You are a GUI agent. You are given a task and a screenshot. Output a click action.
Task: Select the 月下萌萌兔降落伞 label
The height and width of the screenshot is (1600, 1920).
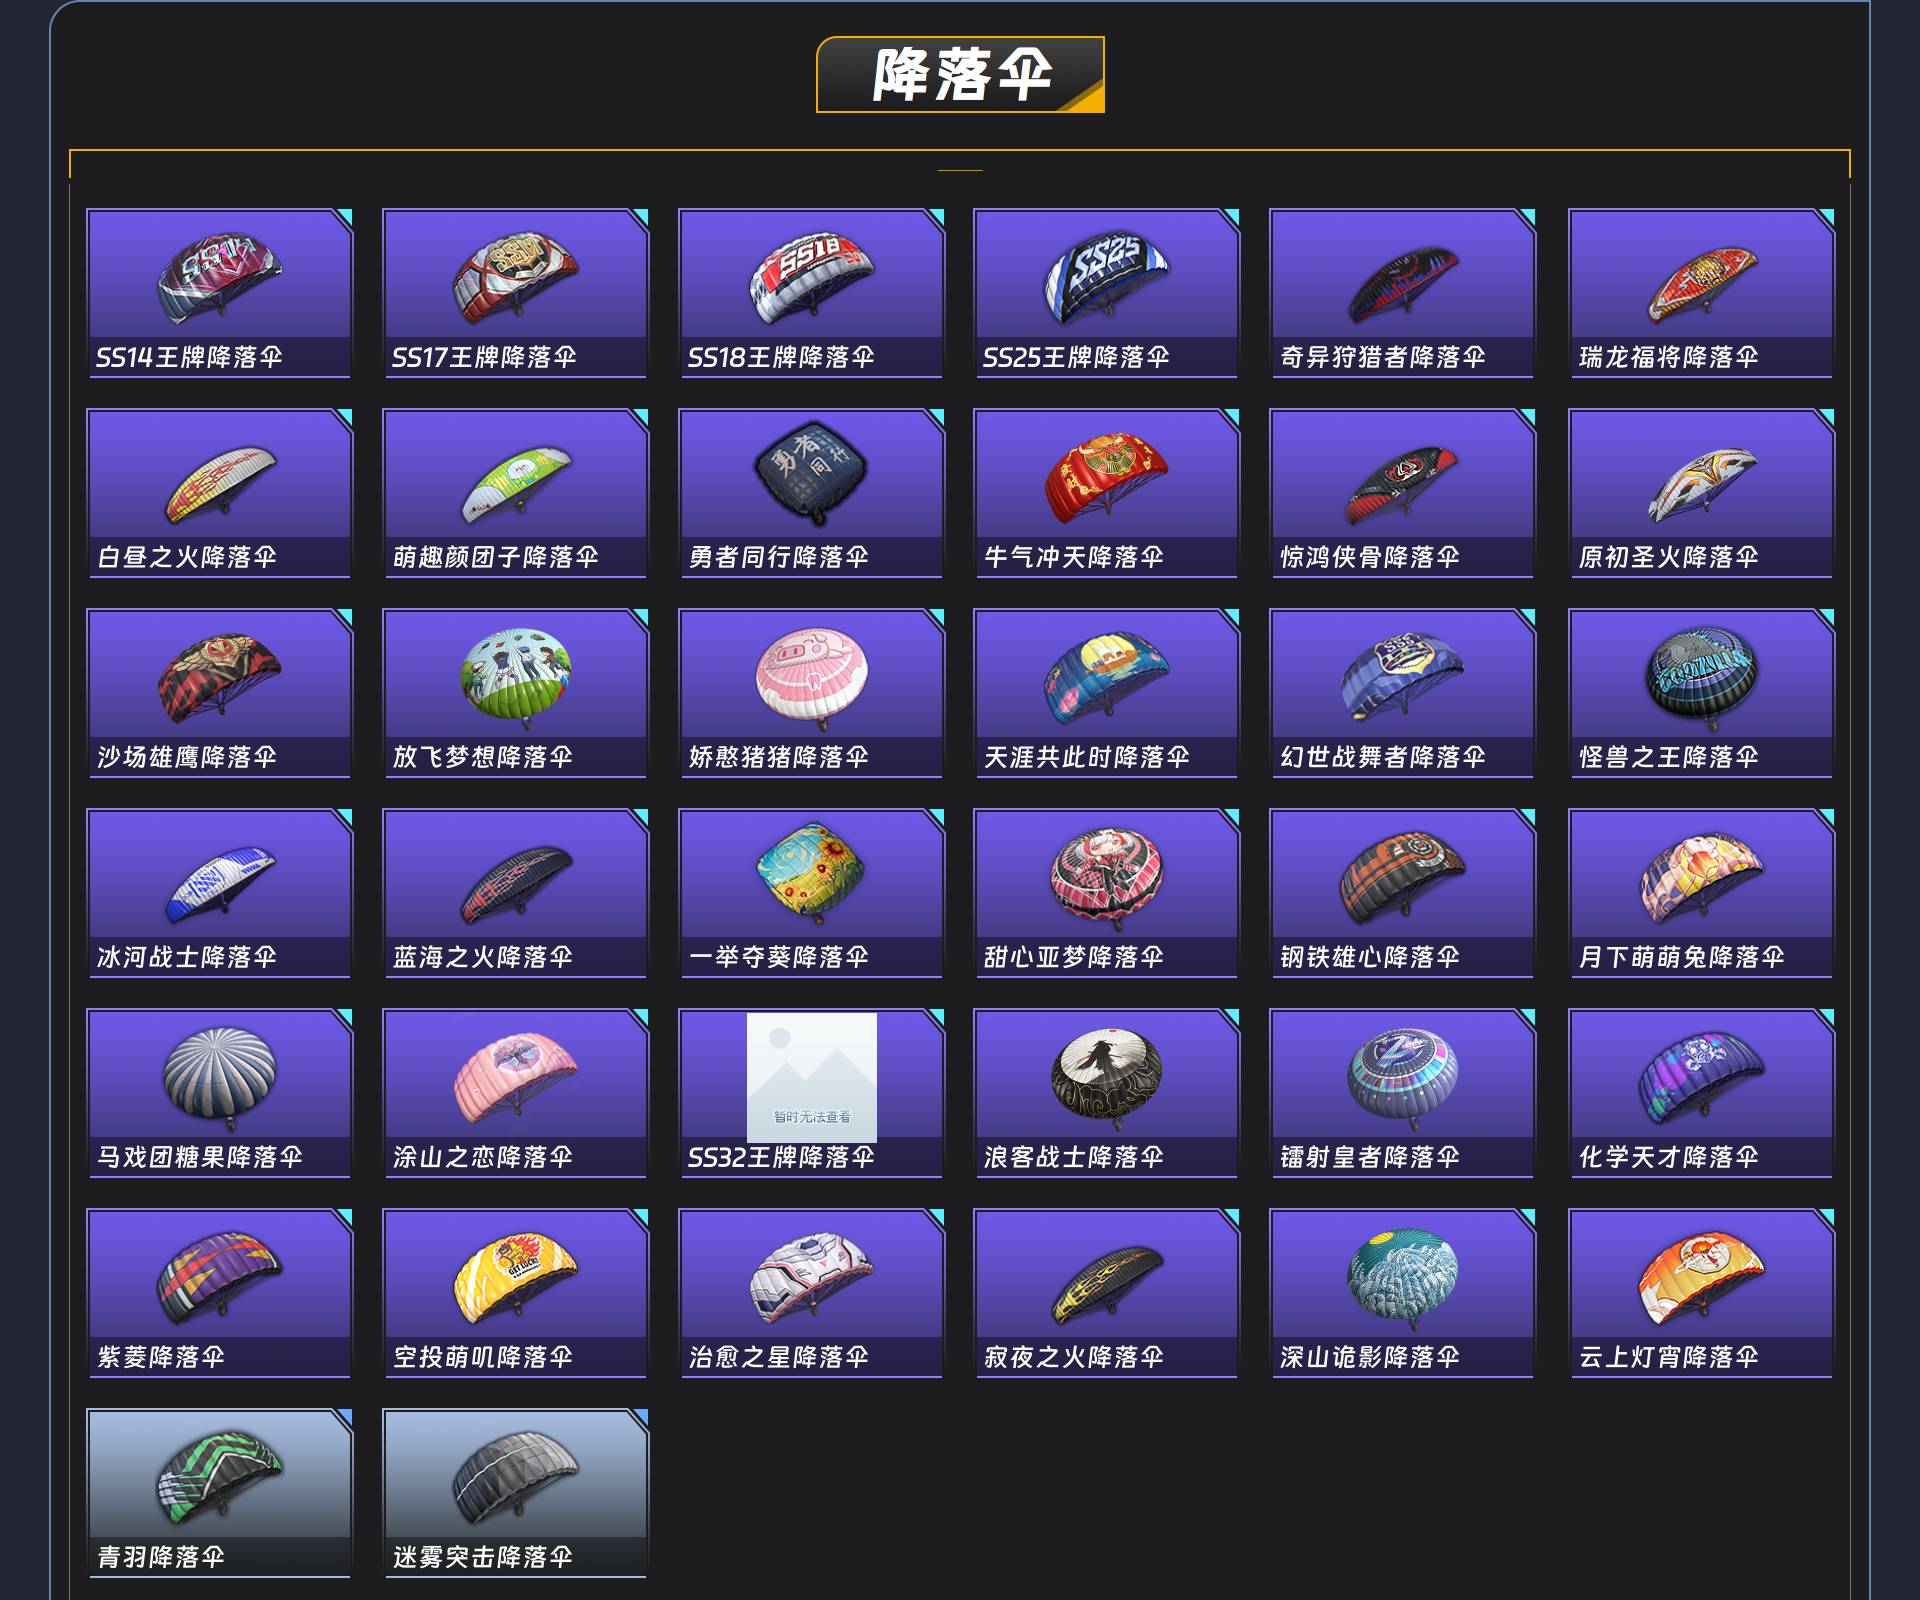pos(1681,957)
